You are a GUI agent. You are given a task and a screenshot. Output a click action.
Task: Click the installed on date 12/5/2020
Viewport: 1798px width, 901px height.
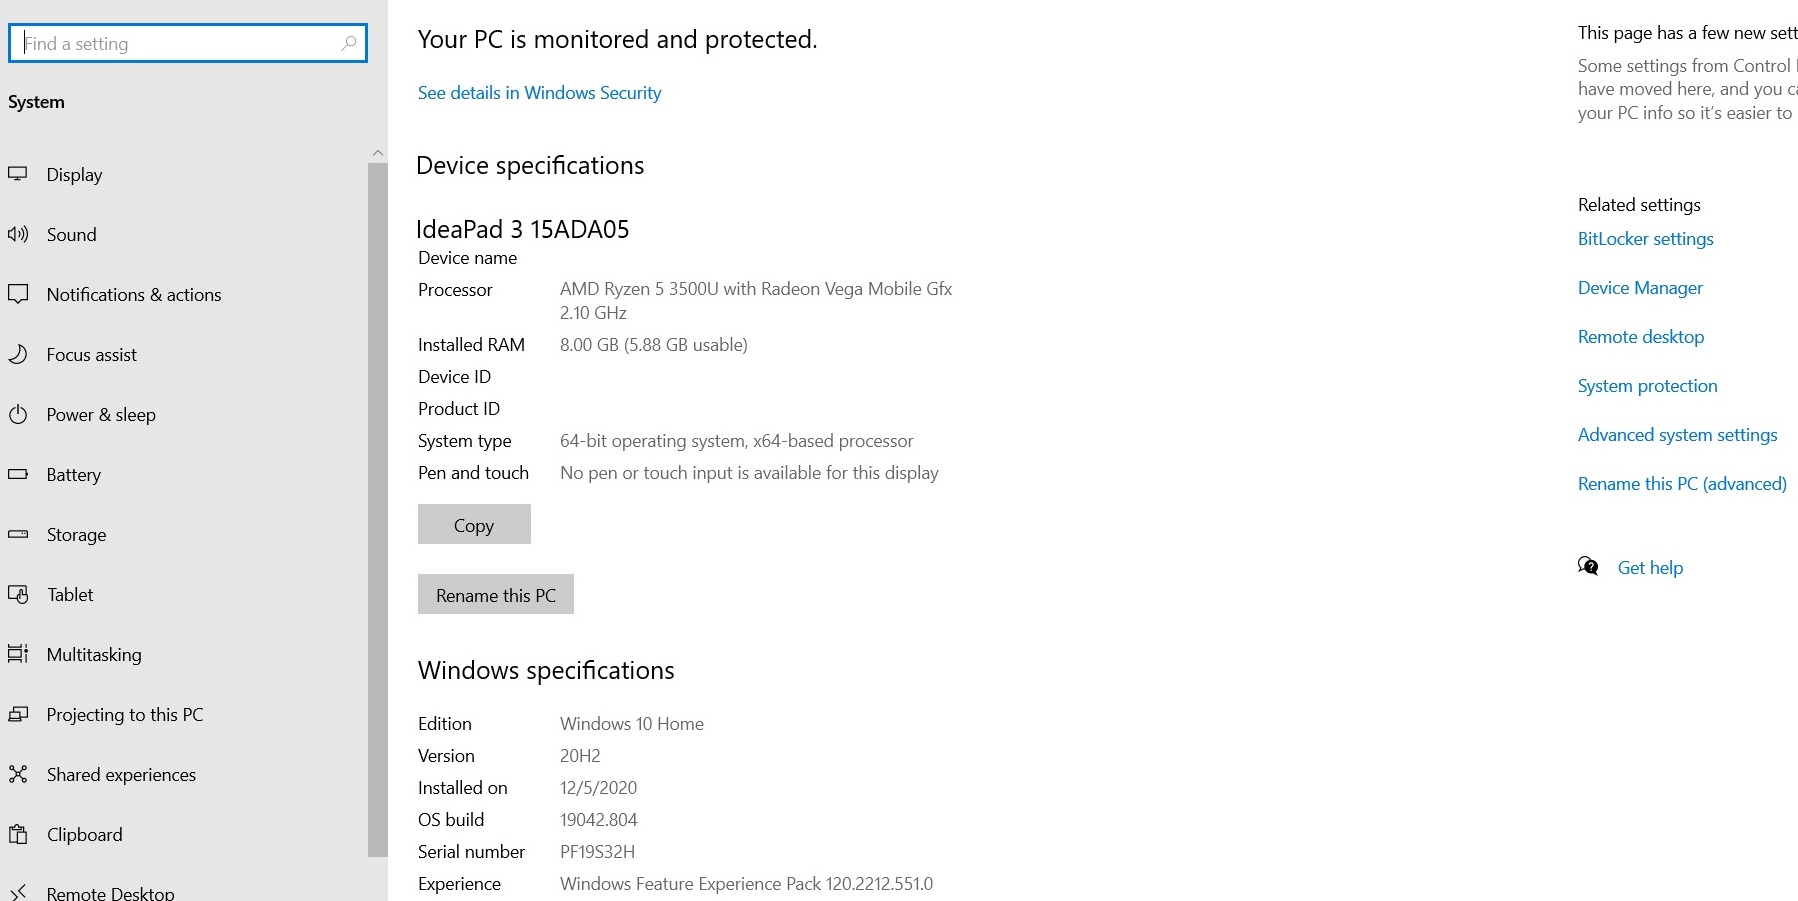tap(598, 788)
